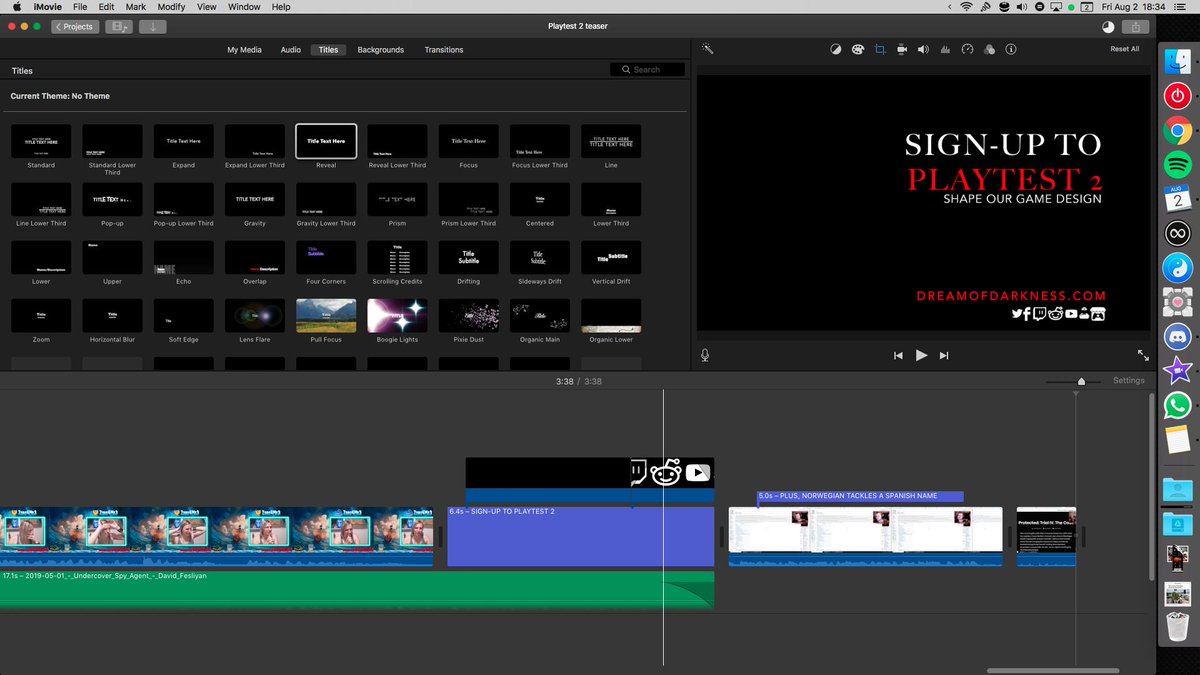1200x675 pixels.
Task: Open timeline Settings popover
Action: (x=1129, y=381)
